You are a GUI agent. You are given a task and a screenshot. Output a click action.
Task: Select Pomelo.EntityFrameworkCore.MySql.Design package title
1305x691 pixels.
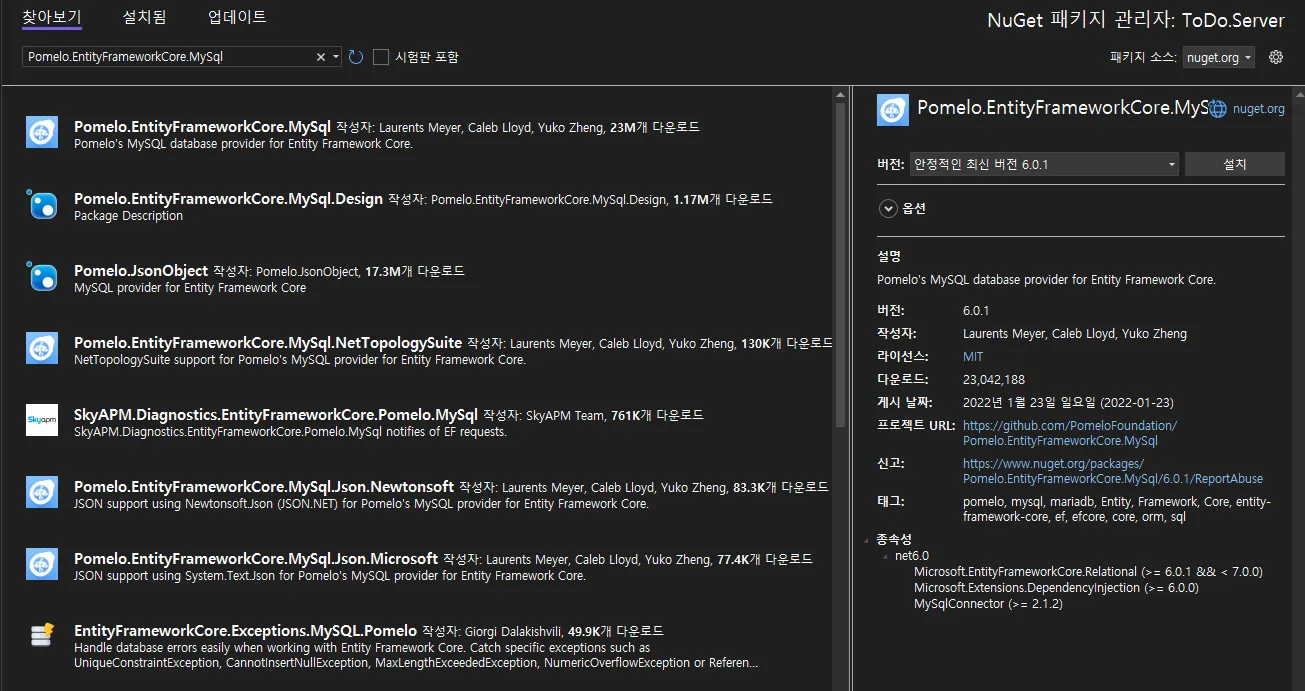tap(228, 199)
